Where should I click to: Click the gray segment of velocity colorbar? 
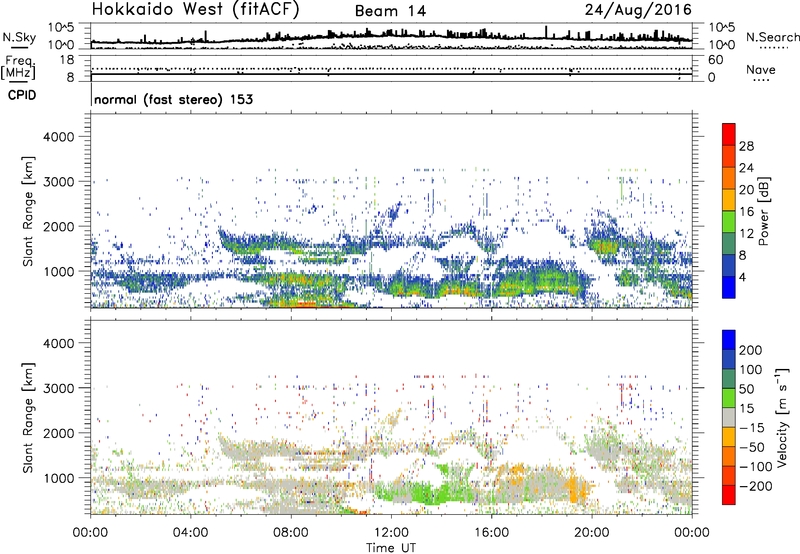(729, 417)
